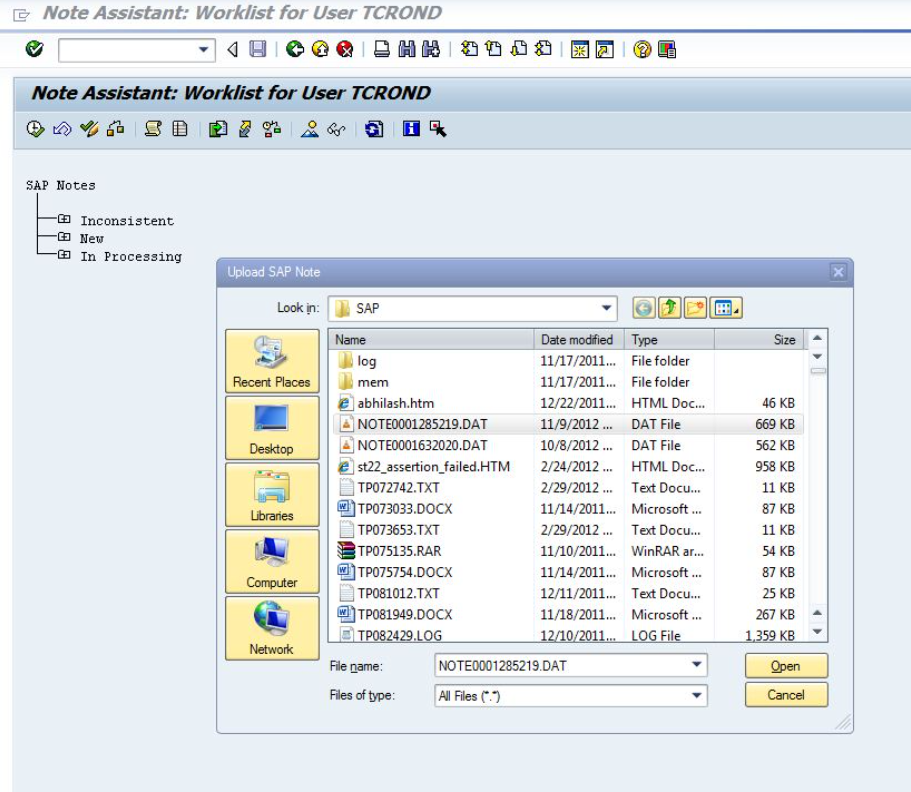This screenshot has height=792, width=911.
Task: Click the red Cancel icon in the SAP toolbar
Action: [345, 49]
